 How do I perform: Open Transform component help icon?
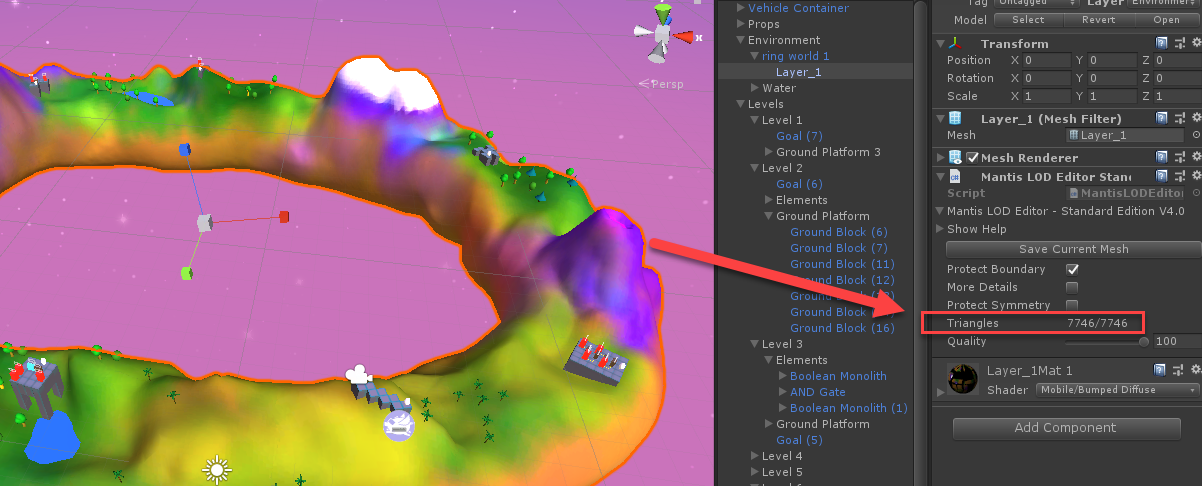1161,43
